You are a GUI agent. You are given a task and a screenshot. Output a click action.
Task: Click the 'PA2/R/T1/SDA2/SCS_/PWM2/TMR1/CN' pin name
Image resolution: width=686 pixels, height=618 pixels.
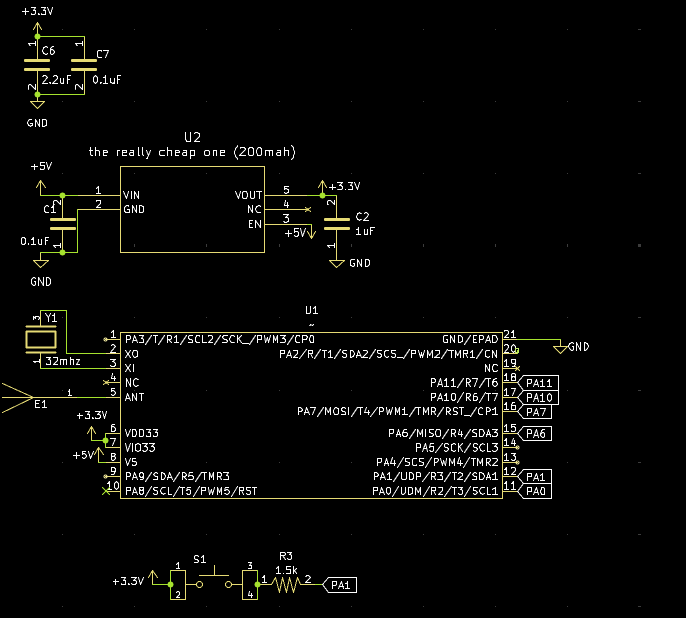pos(388,354)
